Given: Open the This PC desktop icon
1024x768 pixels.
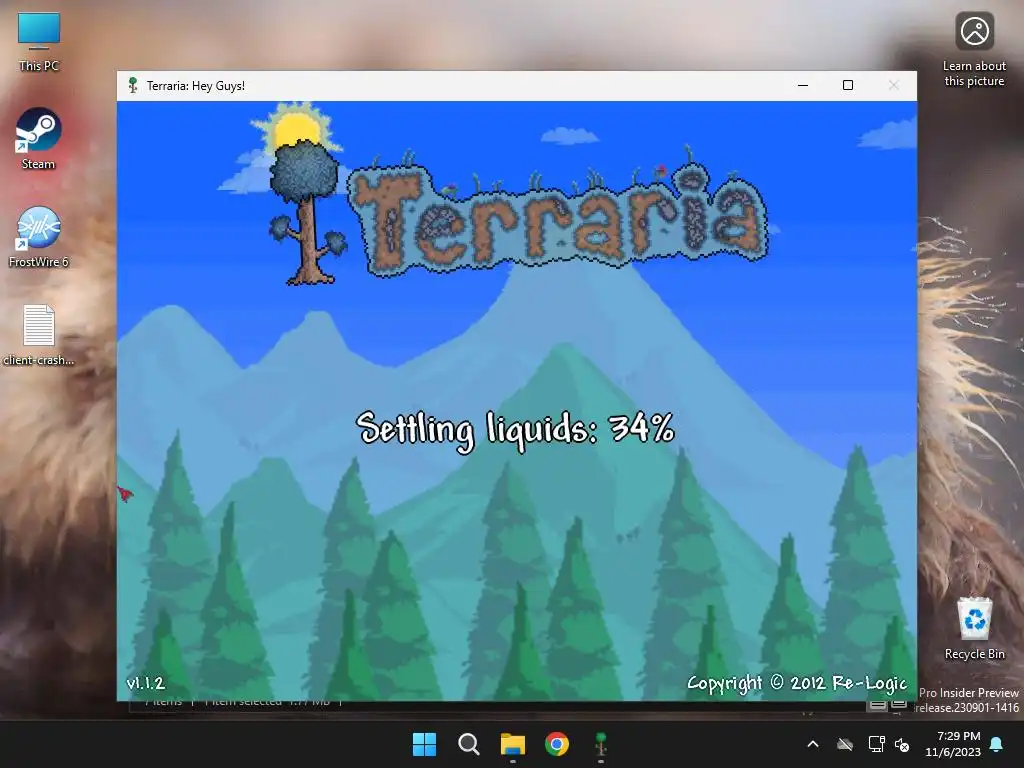Looking at the screenshot, I should point(39,42).
